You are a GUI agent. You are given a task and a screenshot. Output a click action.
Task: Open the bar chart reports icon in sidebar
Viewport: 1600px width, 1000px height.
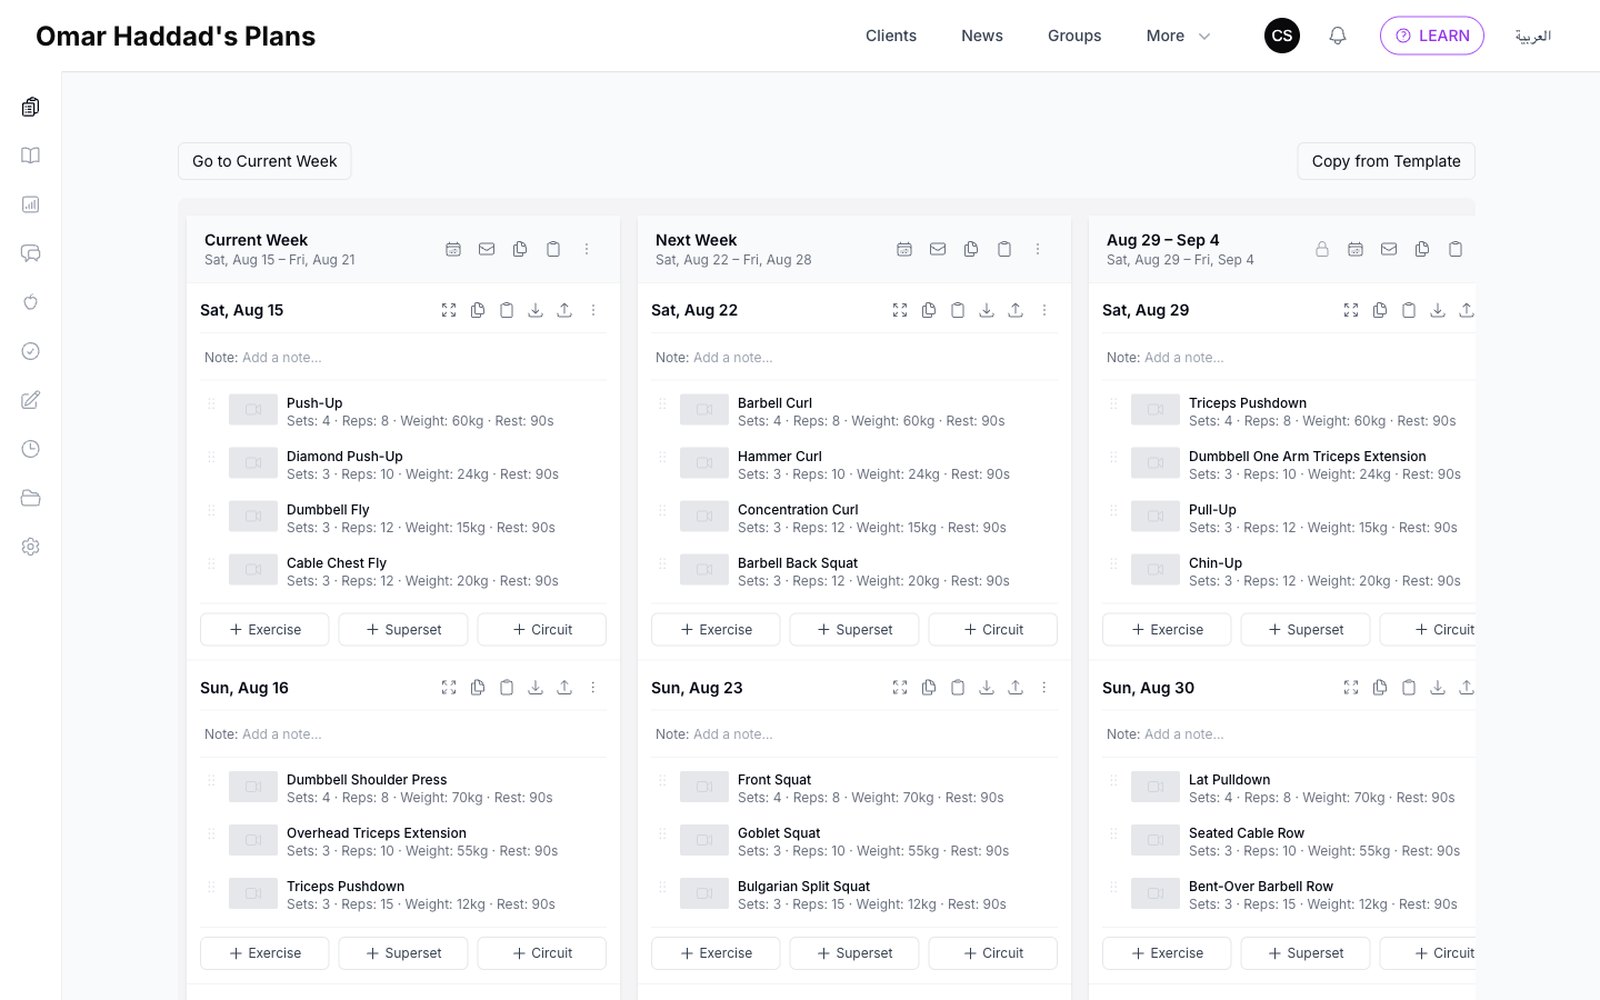31,205
